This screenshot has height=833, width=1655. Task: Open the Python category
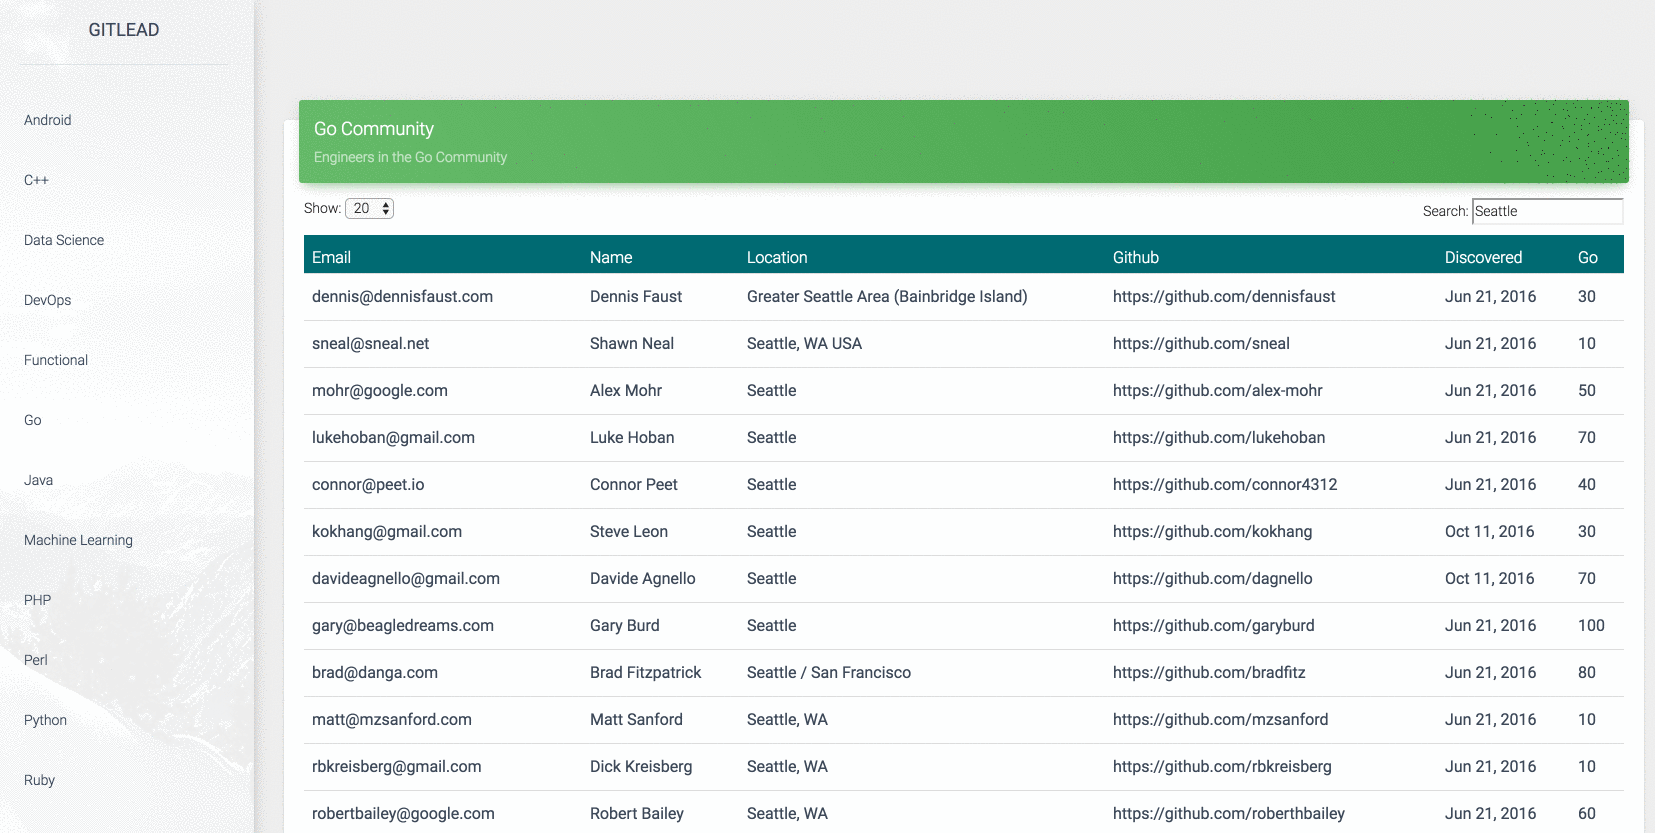point(45,720)
